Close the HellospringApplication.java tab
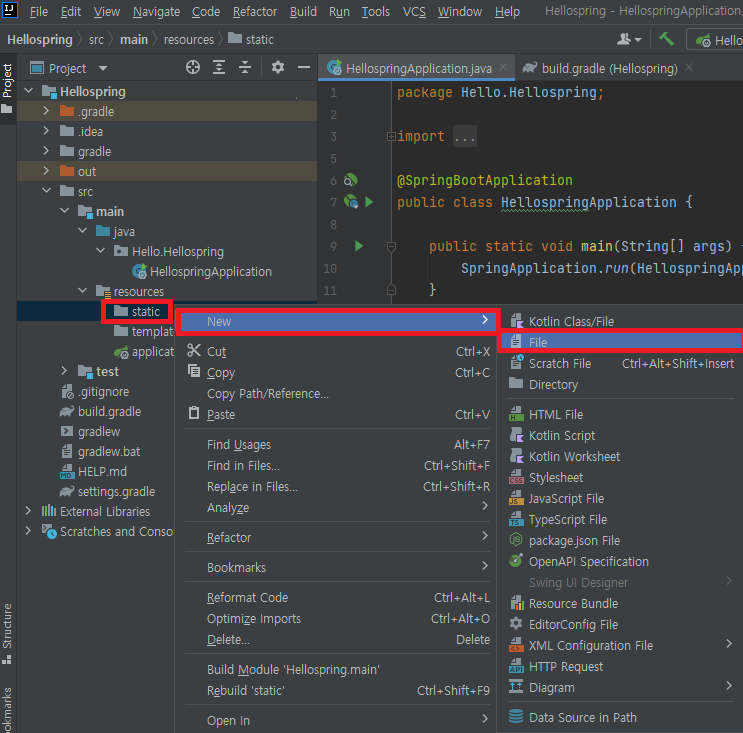The image size is (743, 733). (x=503, y=67)
